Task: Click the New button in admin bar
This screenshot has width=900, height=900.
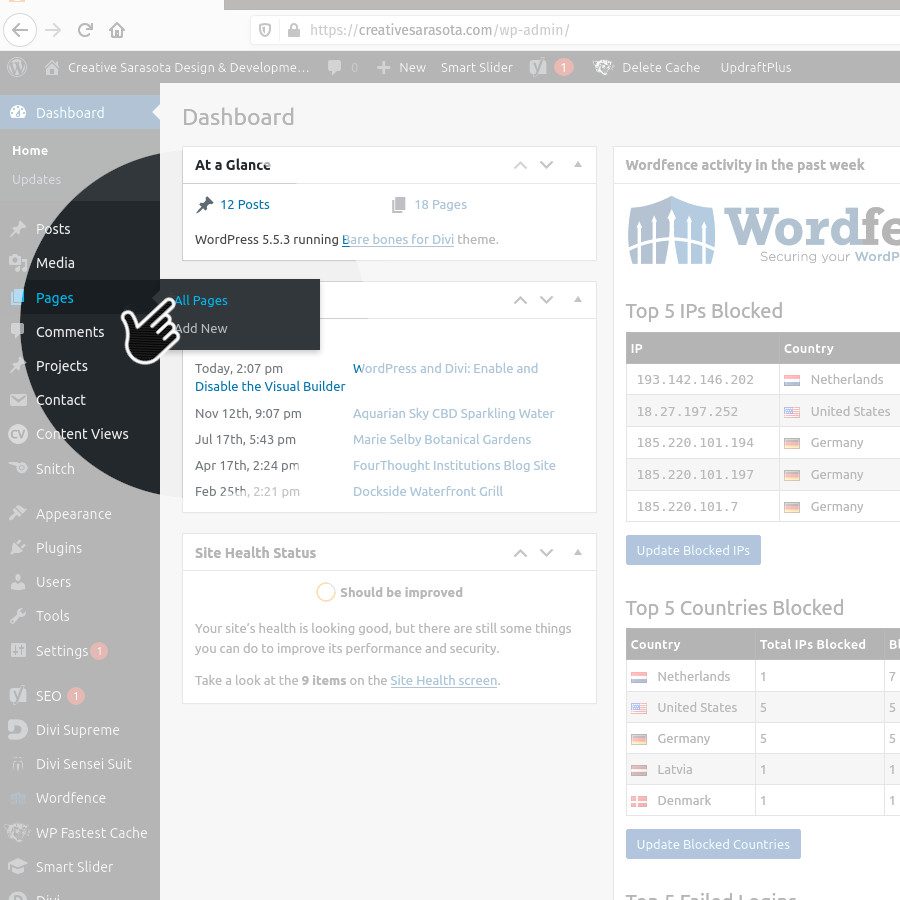Action: pyautogui.click(x=401, y=67)
